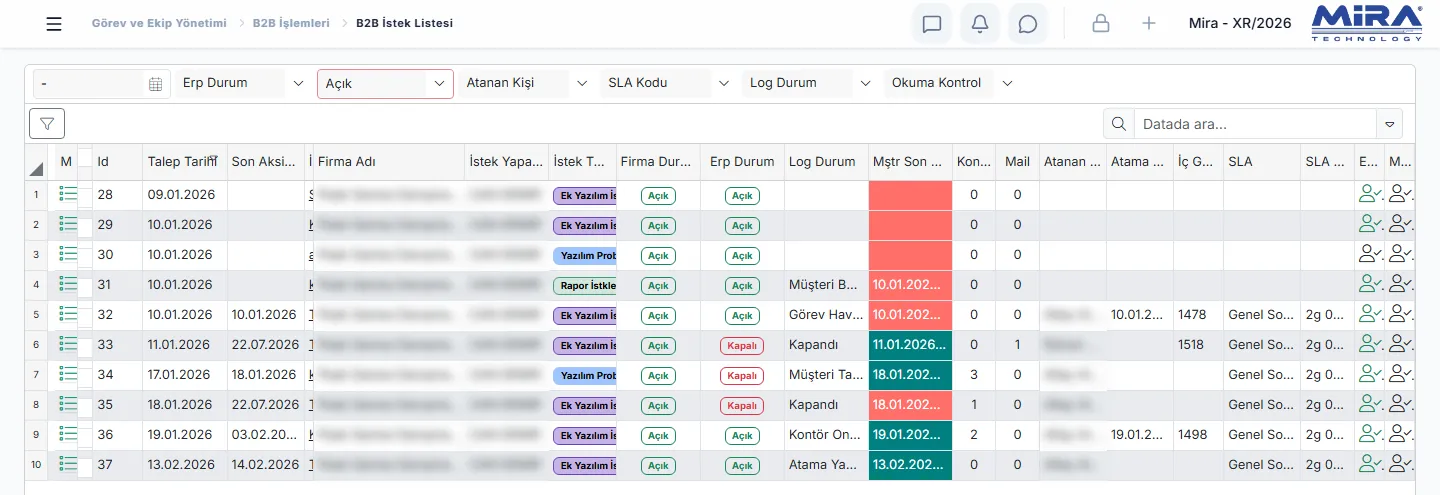Go to Görev ve Ekip Yönetimi breadcrumb
The width and height of the screenshot is (1440, 495).
point(159,23)
